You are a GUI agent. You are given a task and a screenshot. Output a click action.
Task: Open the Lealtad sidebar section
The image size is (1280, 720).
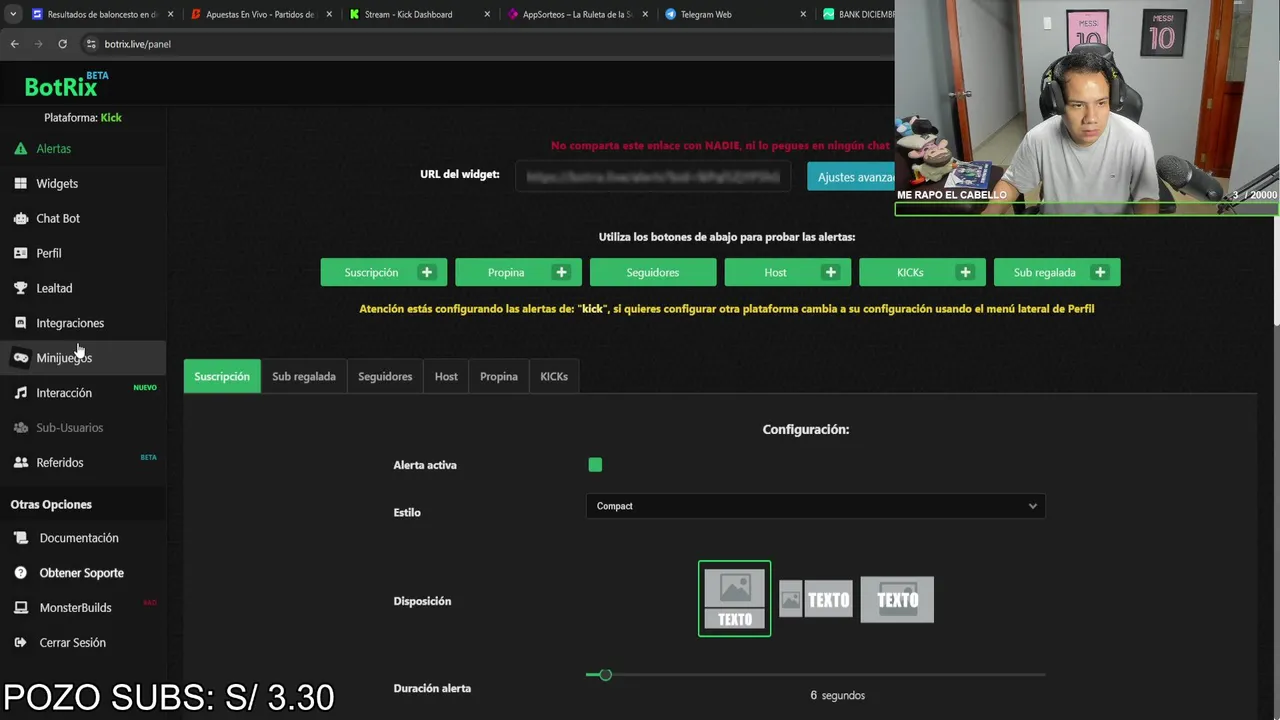[x=83, y=288]
